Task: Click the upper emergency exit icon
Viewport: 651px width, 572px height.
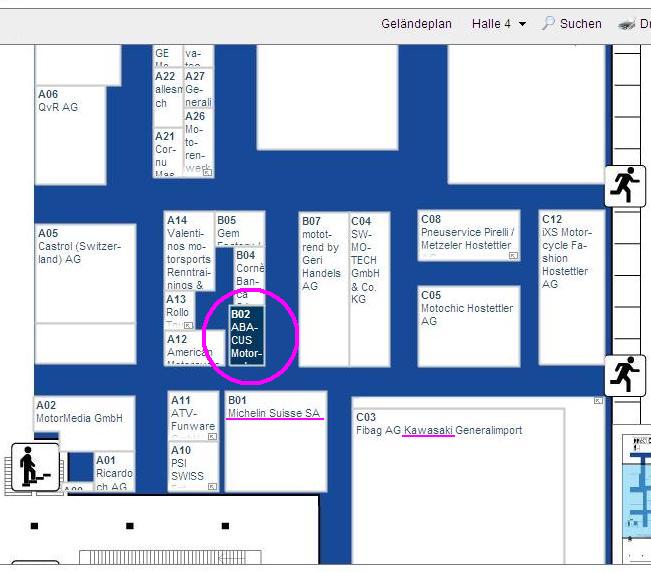Action: click(x=626, y=185)
